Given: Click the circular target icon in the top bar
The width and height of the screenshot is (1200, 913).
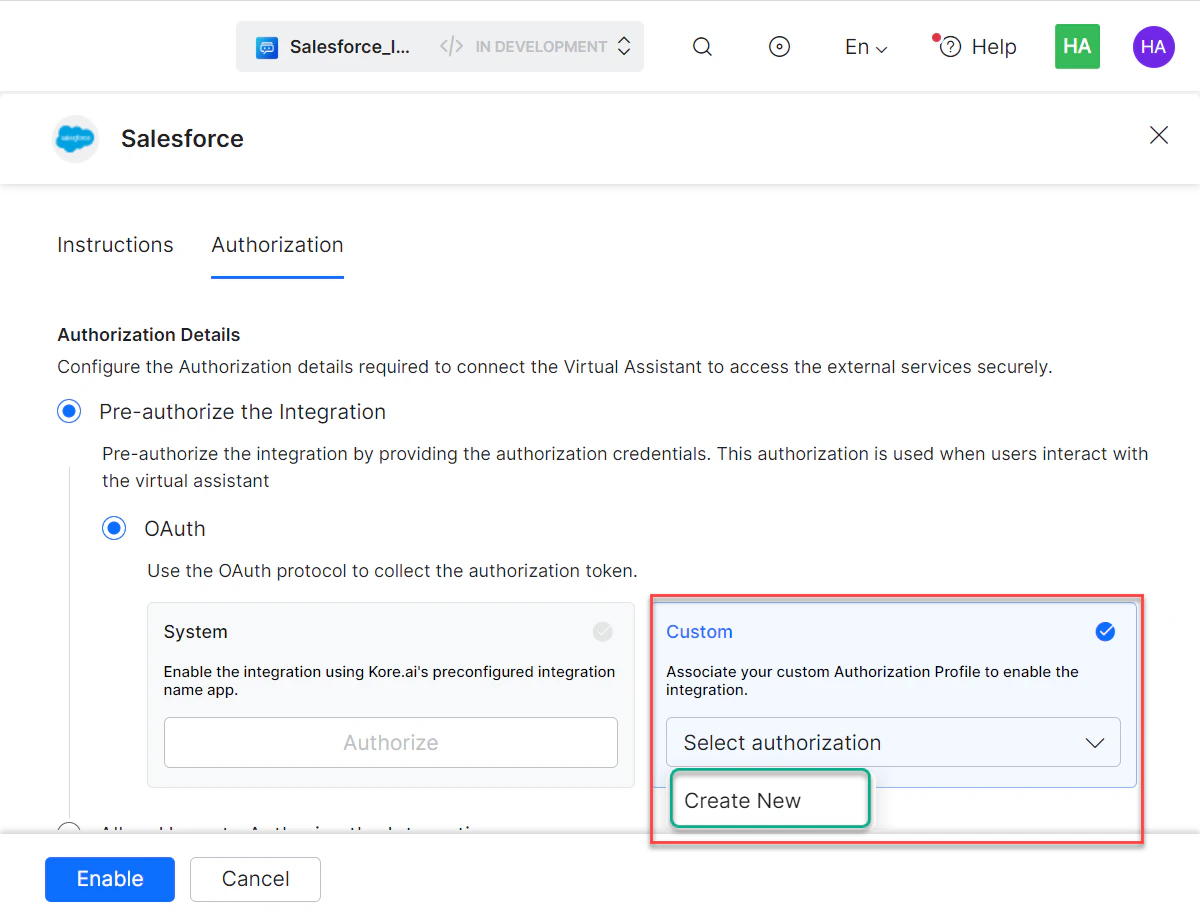Looking at the screenshot, I should pyautogui.click(x=779, y=46).
